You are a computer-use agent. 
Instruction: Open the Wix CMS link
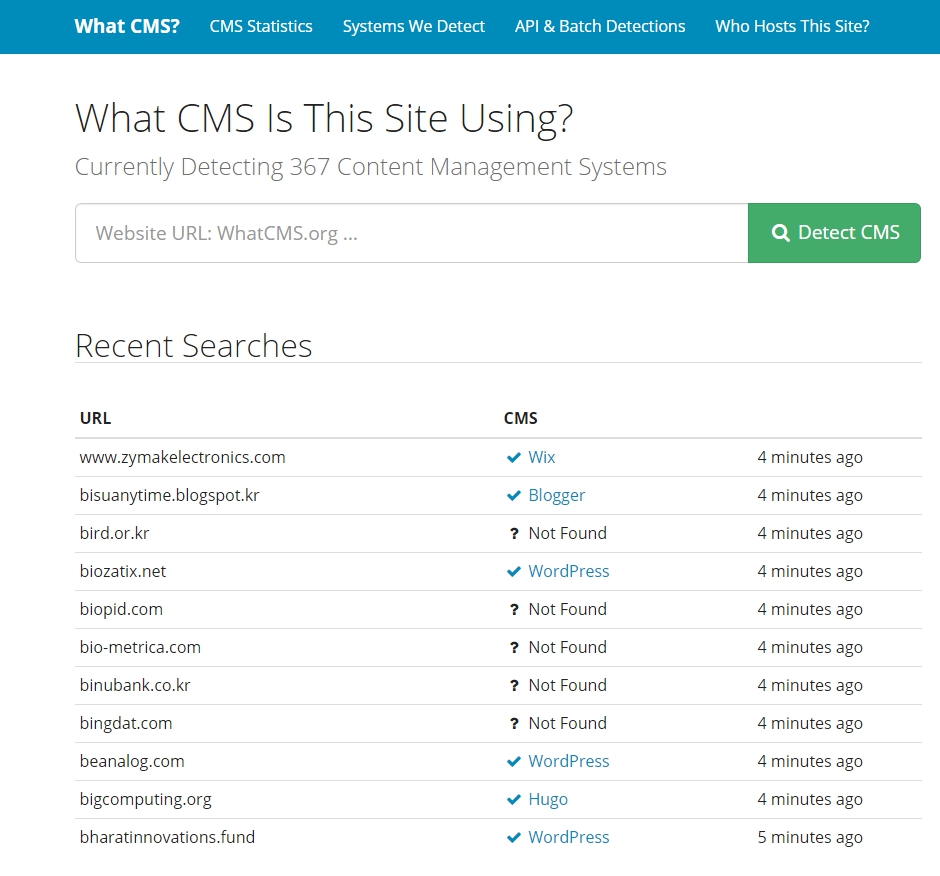tap(541, 457)
